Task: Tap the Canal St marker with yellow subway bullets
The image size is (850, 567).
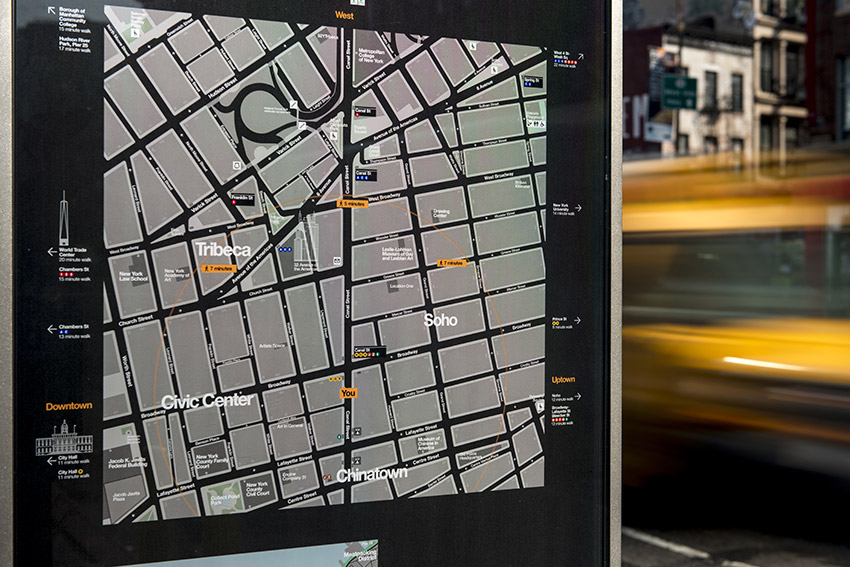Action: (370, 352)
